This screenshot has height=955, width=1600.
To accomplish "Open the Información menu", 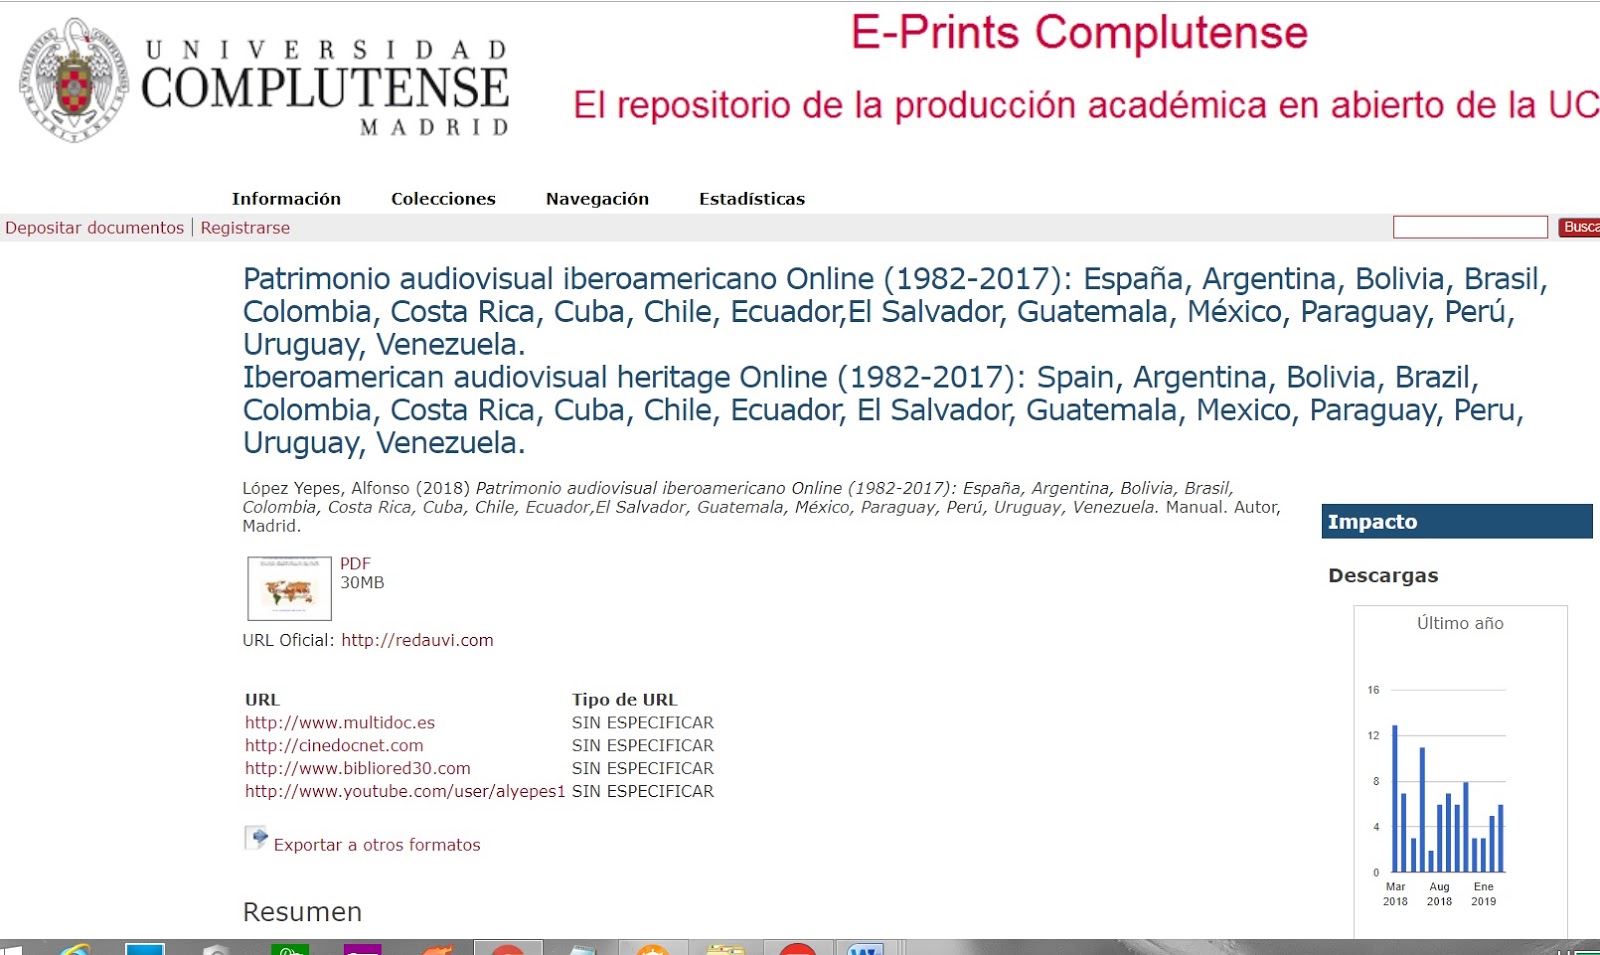I will pos(286,199).
